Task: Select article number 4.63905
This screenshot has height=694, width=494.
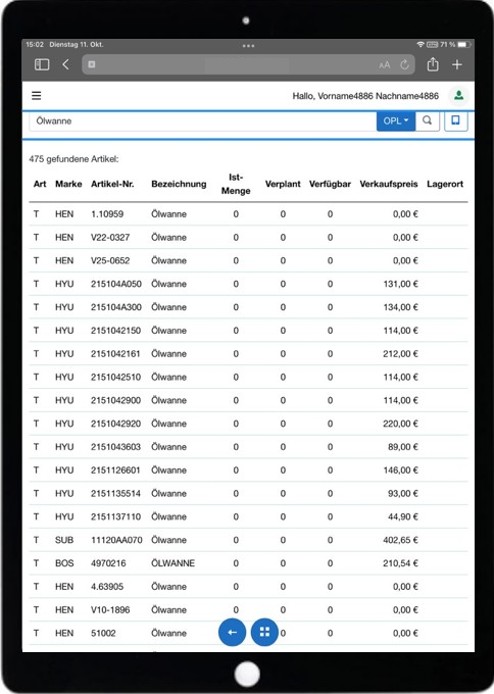Action: (x=107, y=587)
